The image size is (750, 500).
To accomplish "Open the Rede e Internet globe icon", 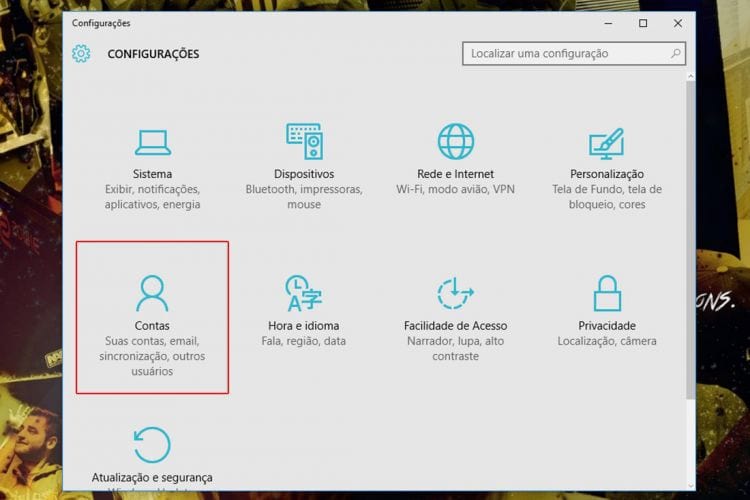I will coord(456,141).
